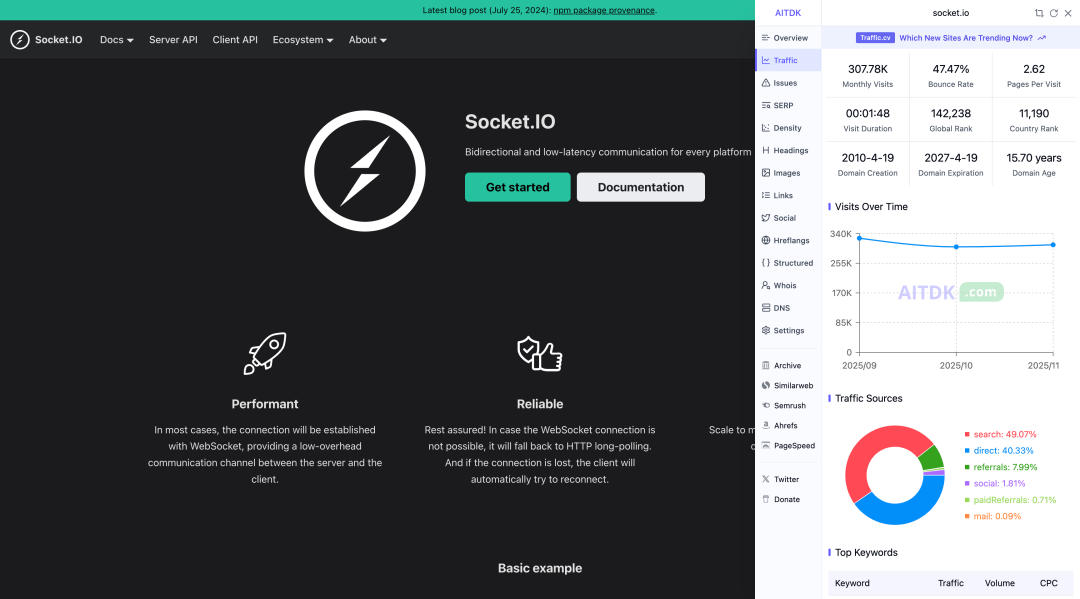Click the blue direct legend swatch

[x=967, y=451]
